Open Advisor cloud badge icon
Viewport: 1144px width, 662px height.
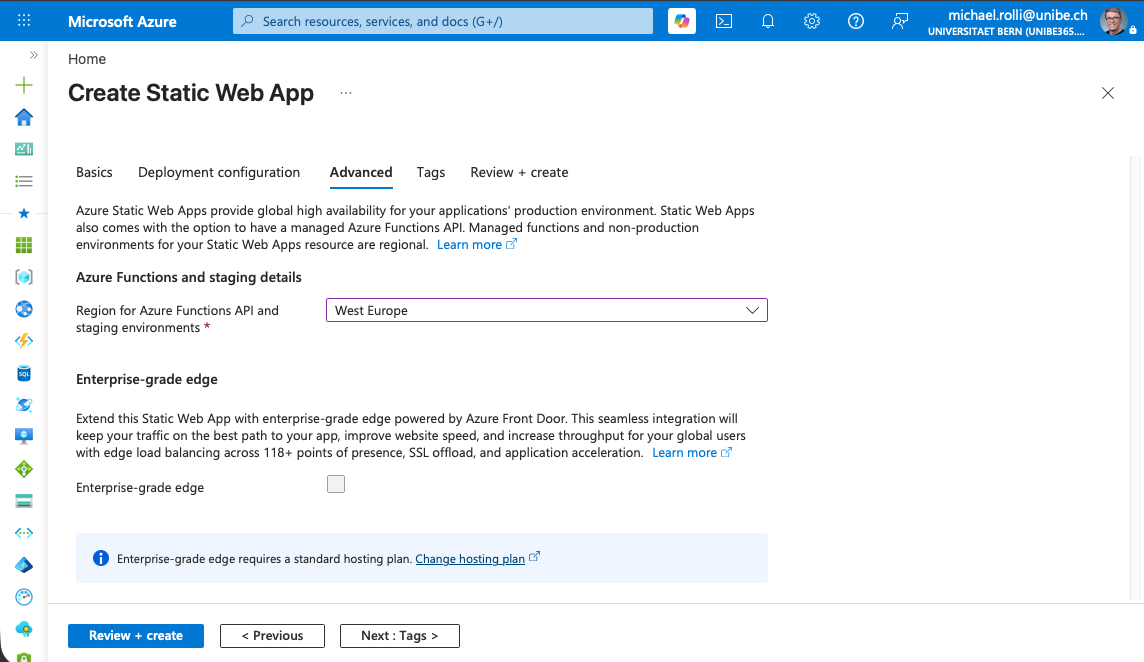click(24, 629)
